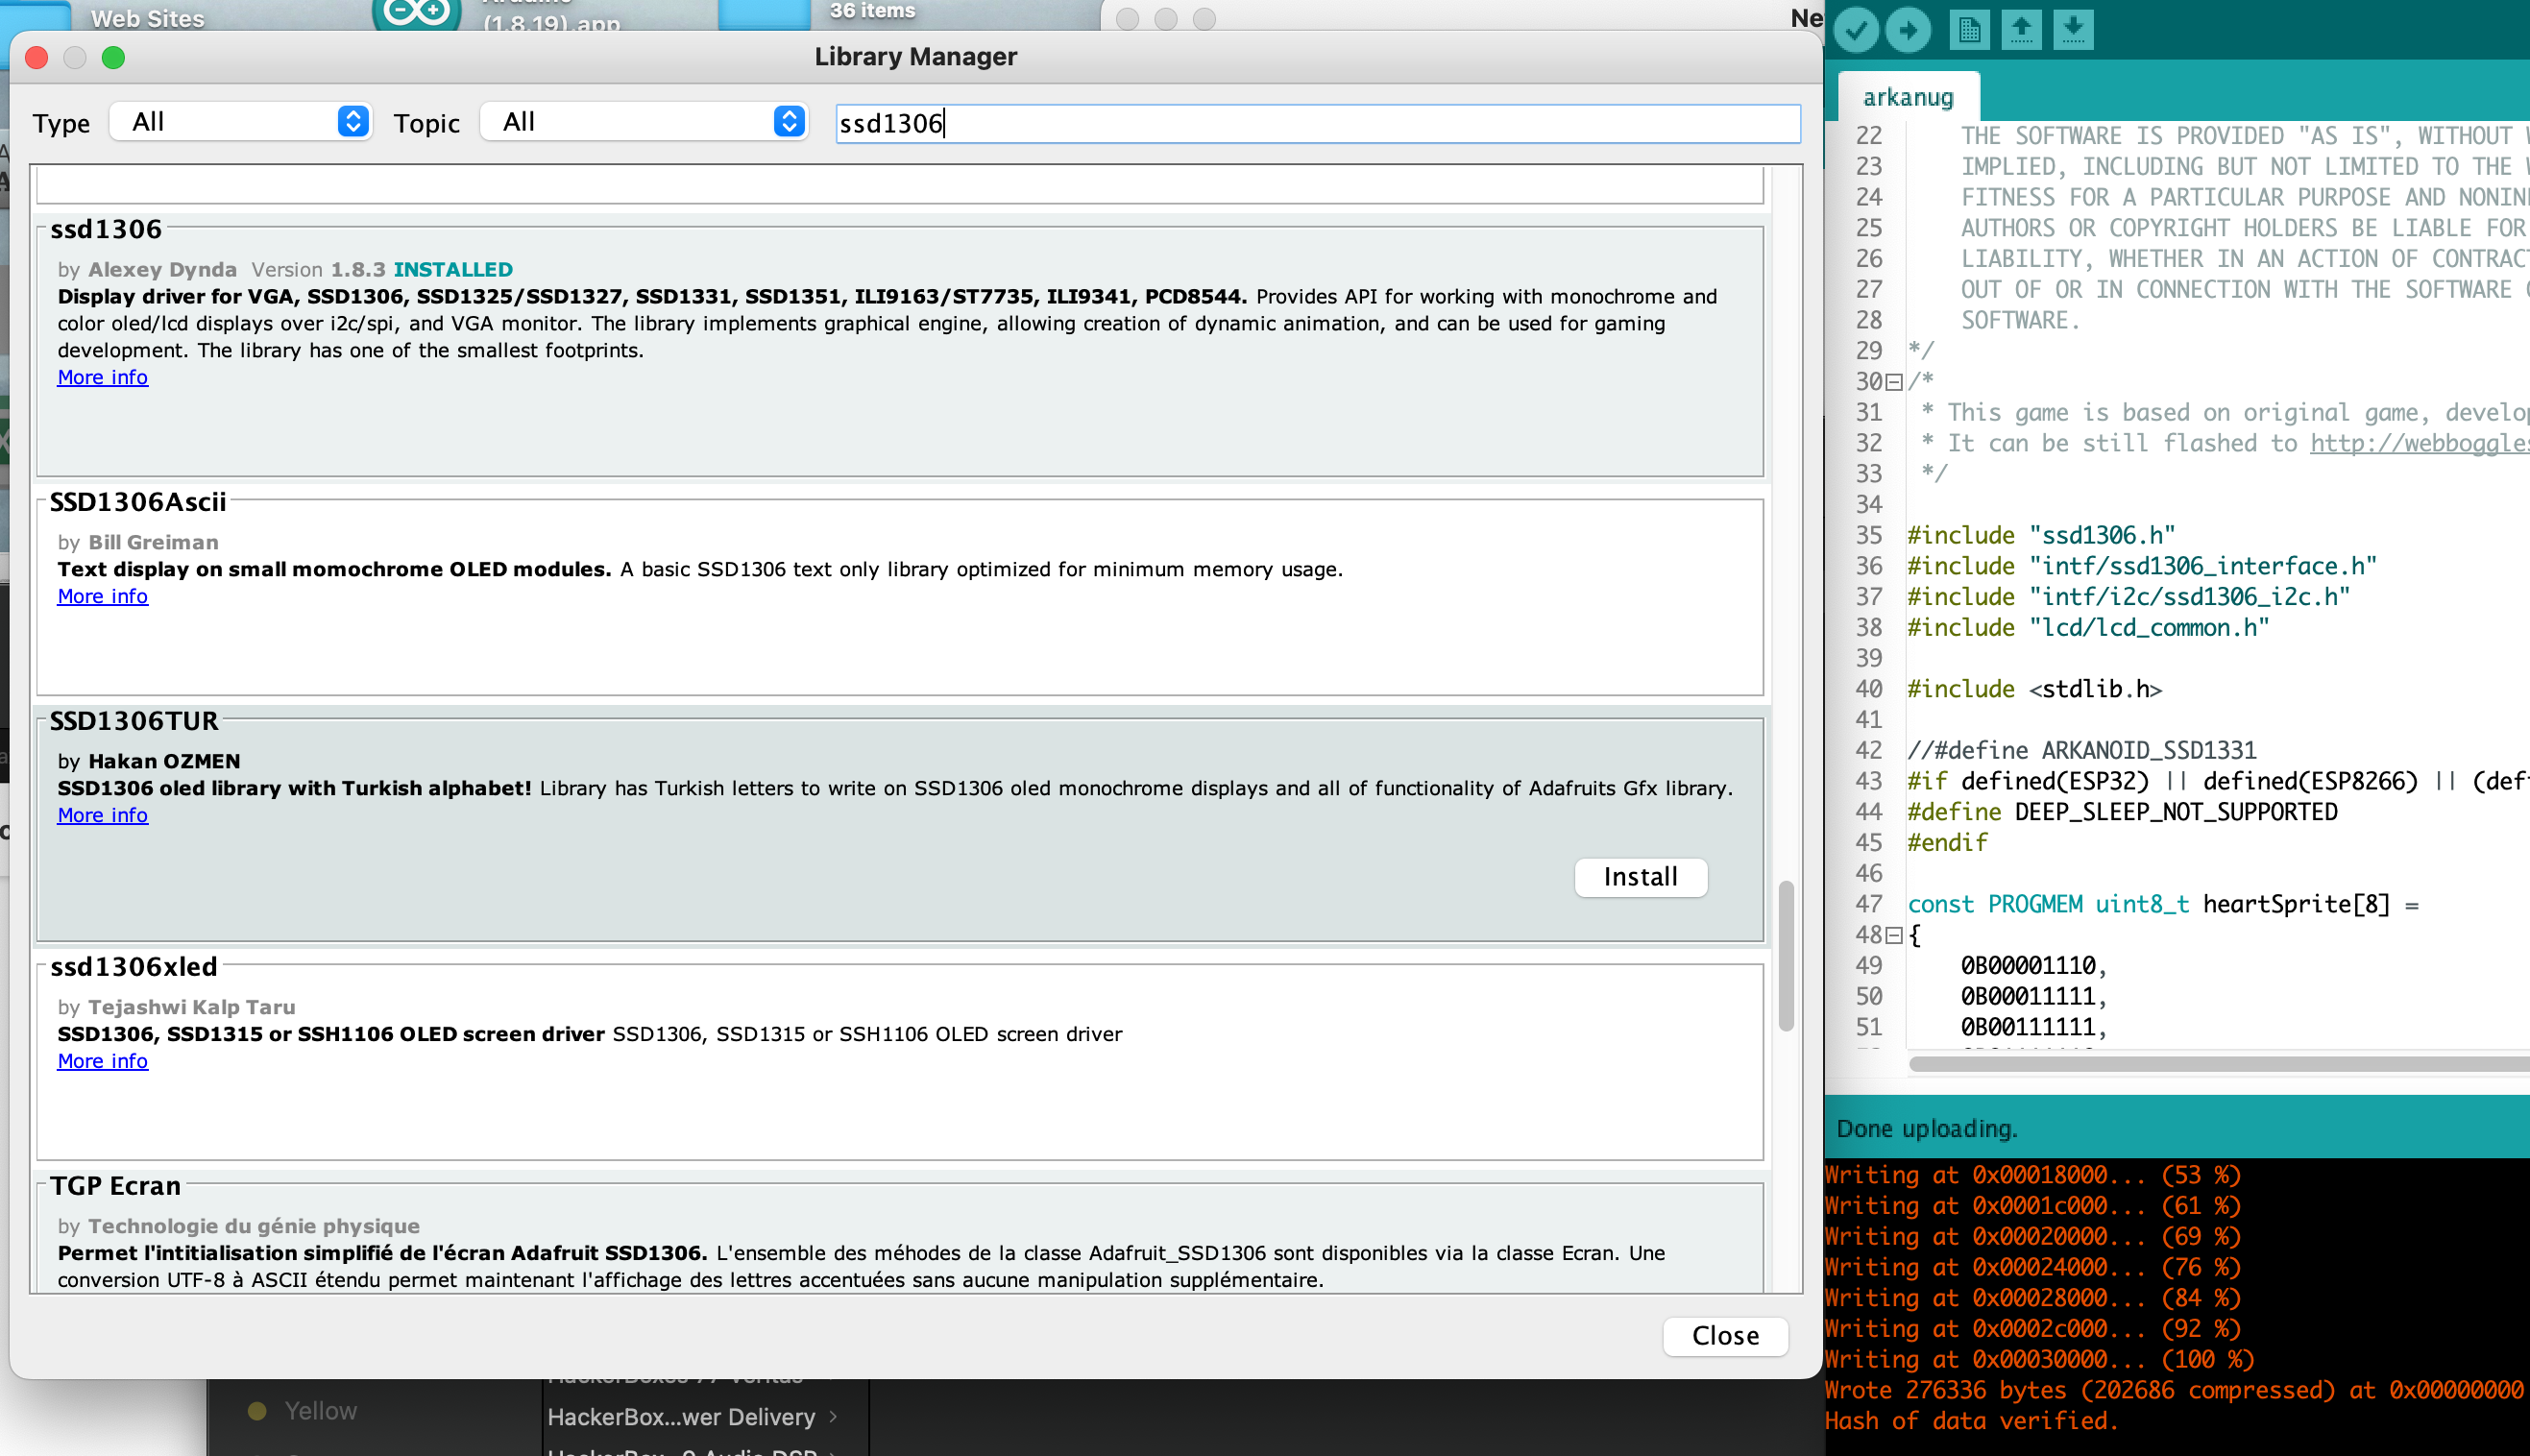The width and height of the screenshot is (2530, 1456).
Task: Install the SSD1306TUR library
Action: [1640, 877]
